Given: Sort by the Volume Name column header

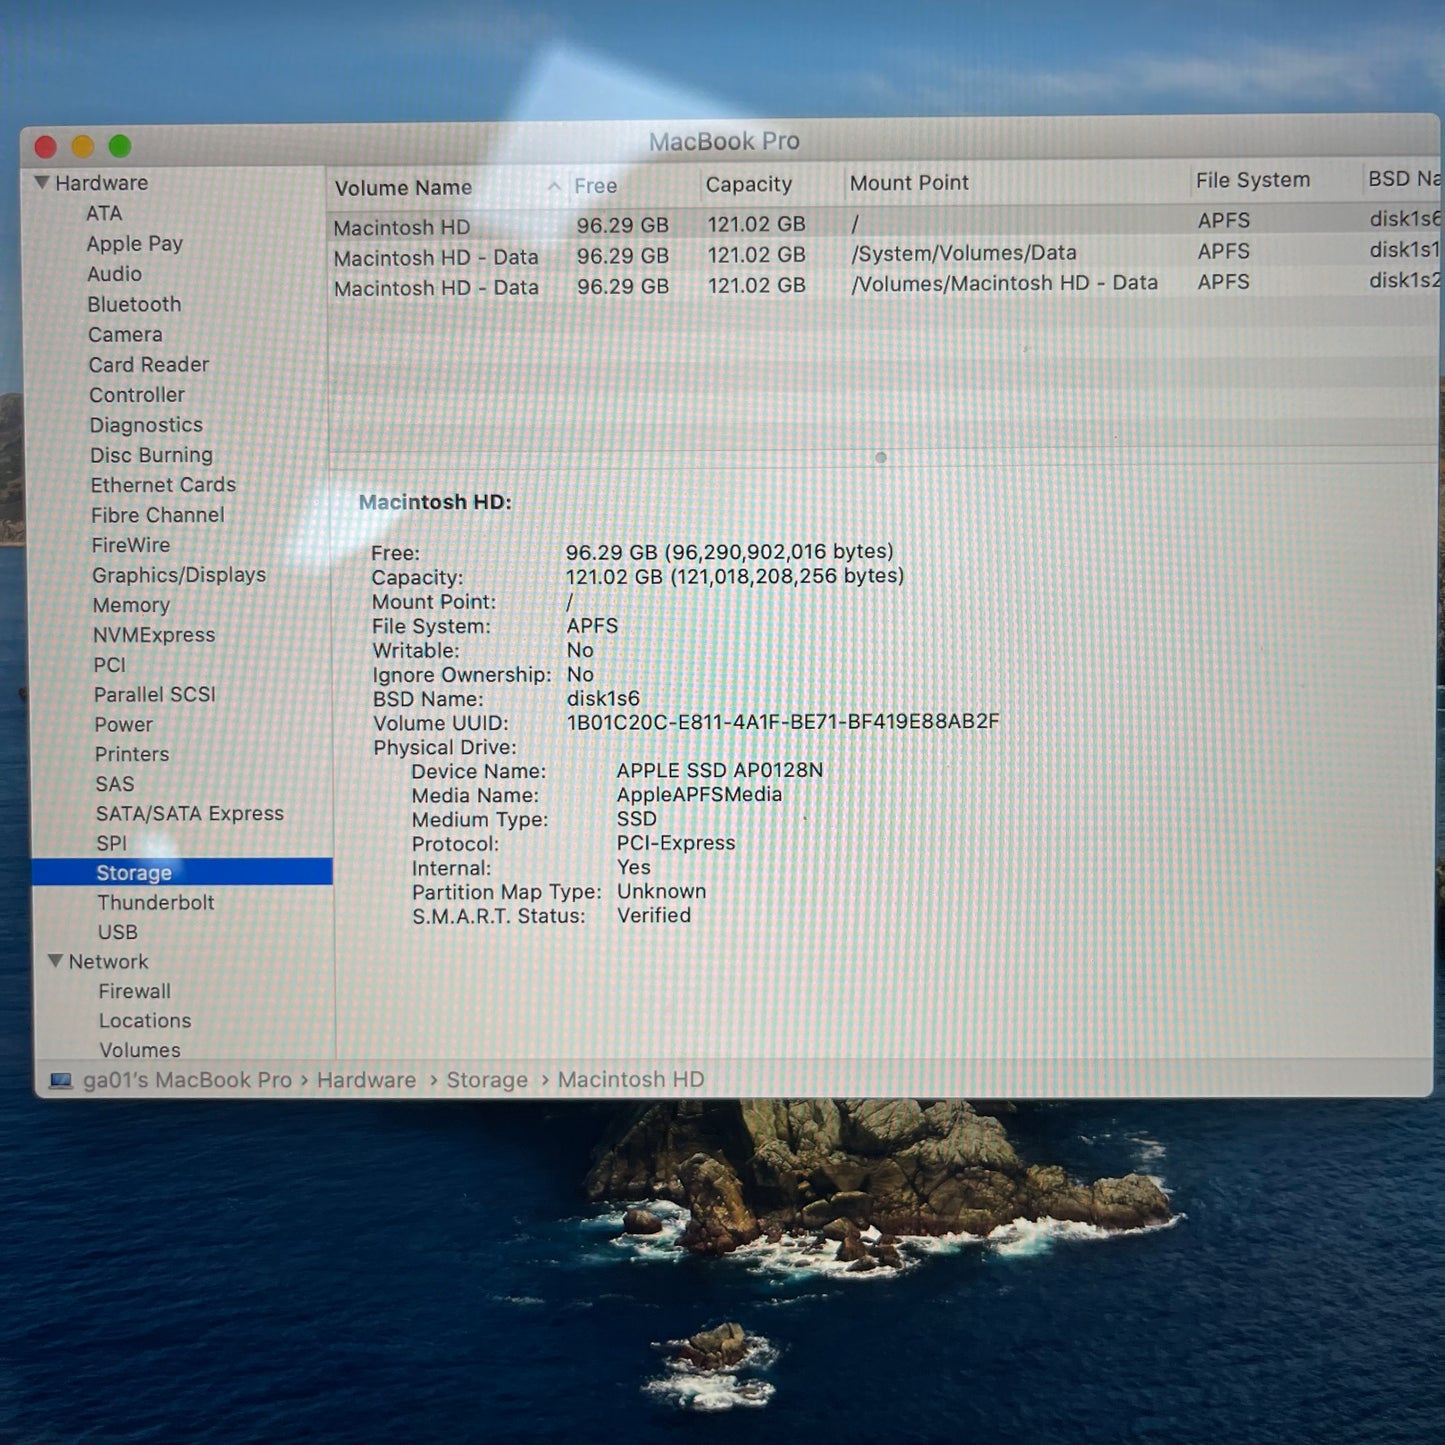Looking at the screenshot, I should (x=403, y=187).
